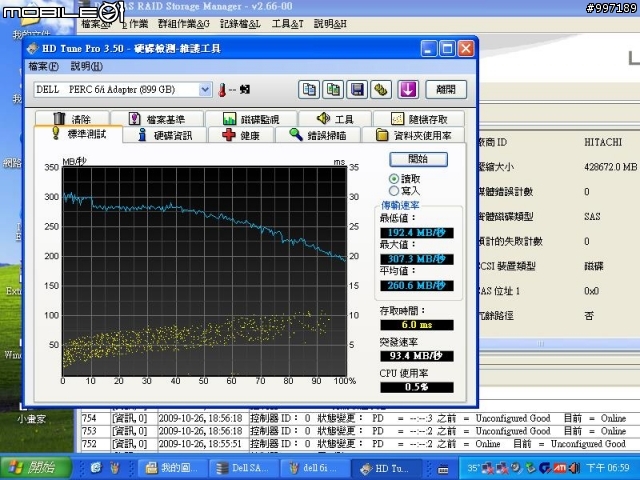Click volume speaker tray icon
The width and height of the screenshot is (640, 480).
click(575, 468)
